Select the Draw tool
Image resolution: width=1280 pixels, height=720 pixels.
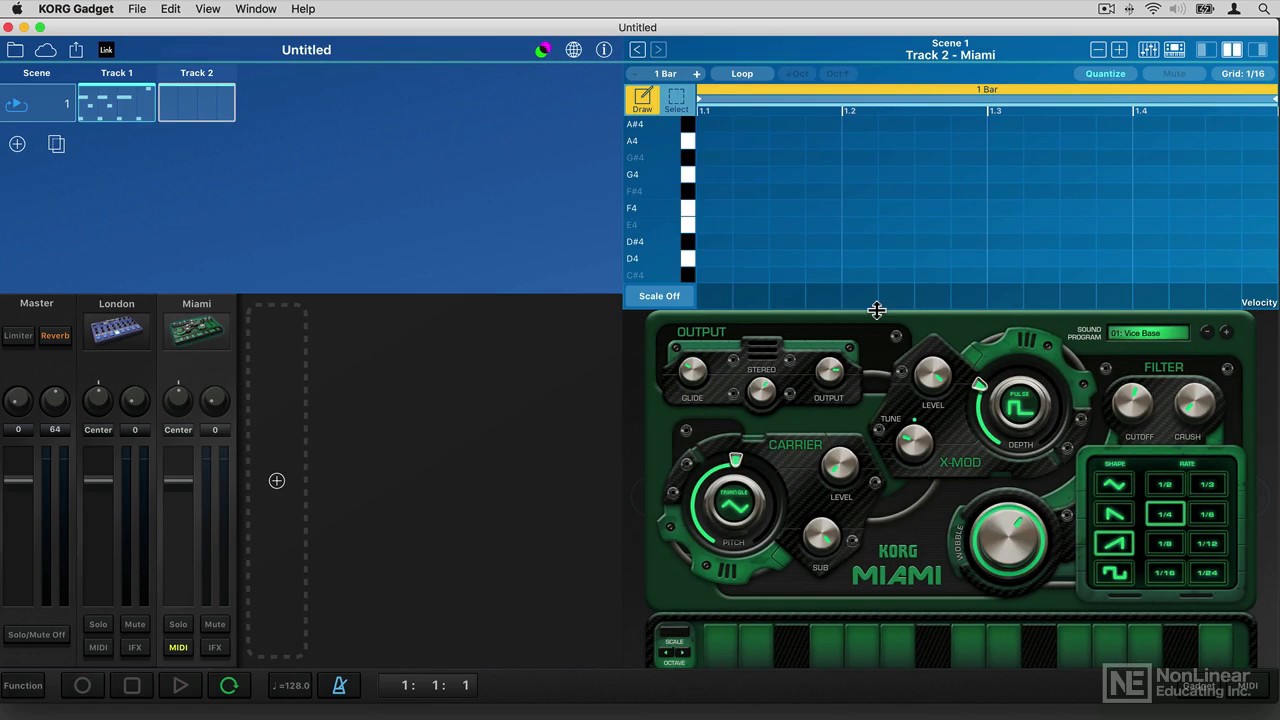[642, 99]
